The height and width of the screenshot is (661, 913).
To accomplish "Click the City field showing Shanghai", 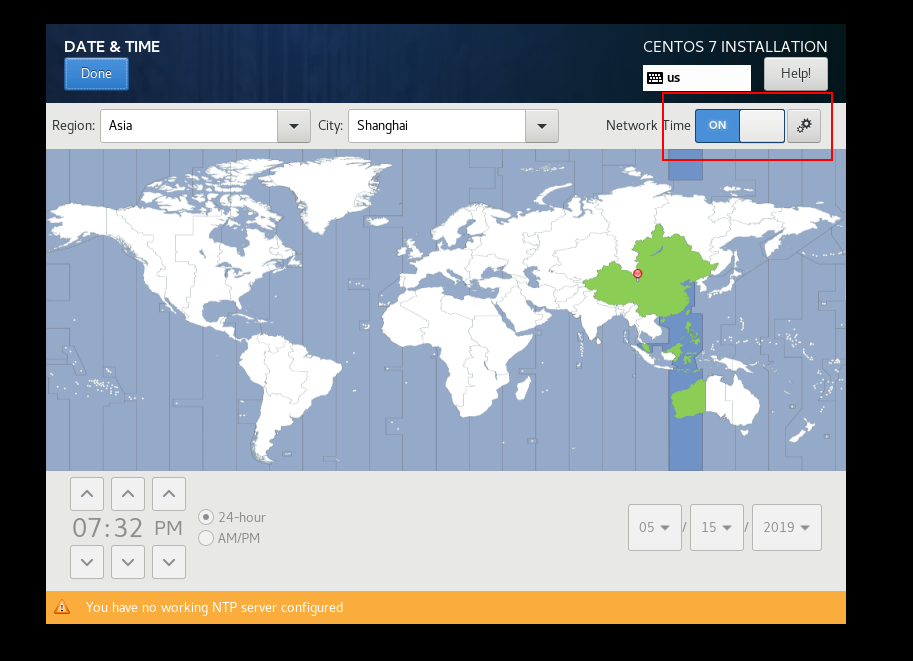I will pos(437,126).
